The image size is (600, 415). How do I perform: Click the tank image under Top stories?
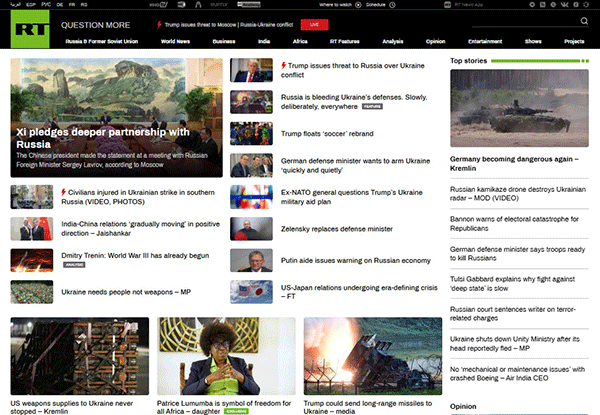[x=519, y=108]
